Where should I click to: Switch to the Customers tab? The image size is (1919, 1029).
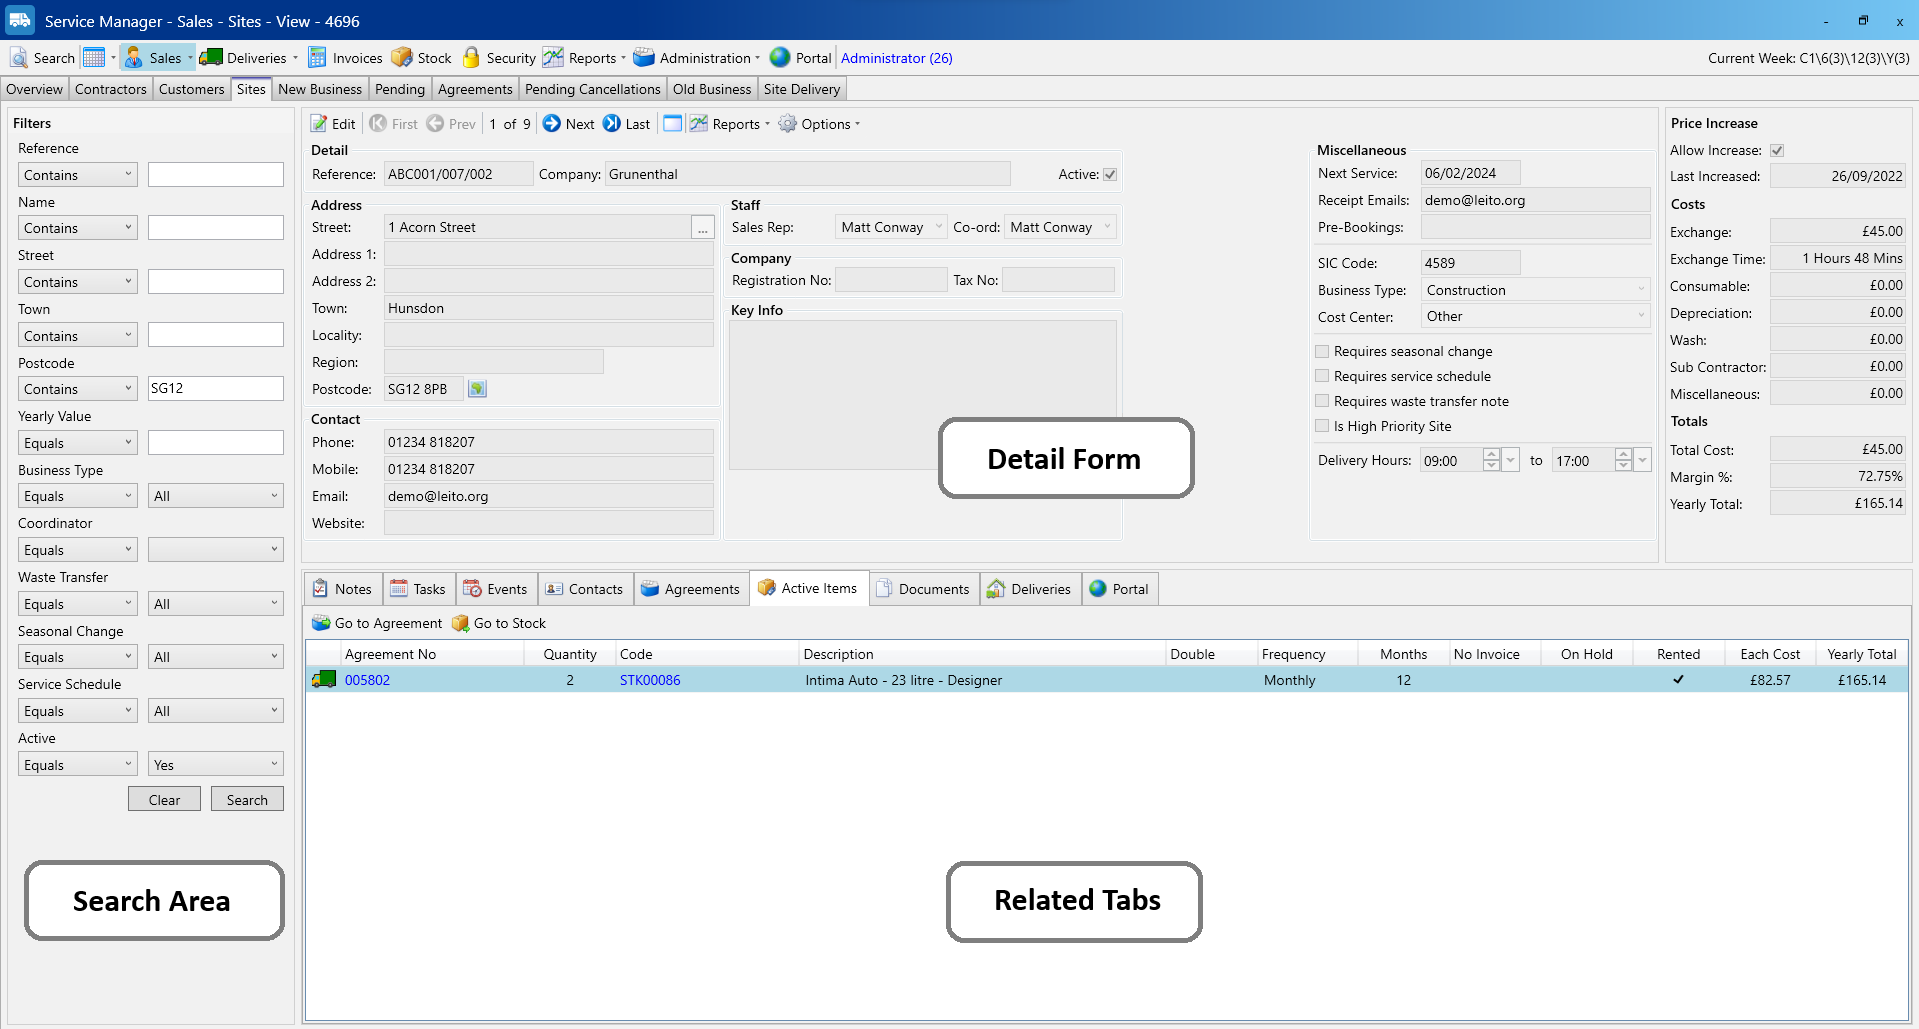coord(191,89)
